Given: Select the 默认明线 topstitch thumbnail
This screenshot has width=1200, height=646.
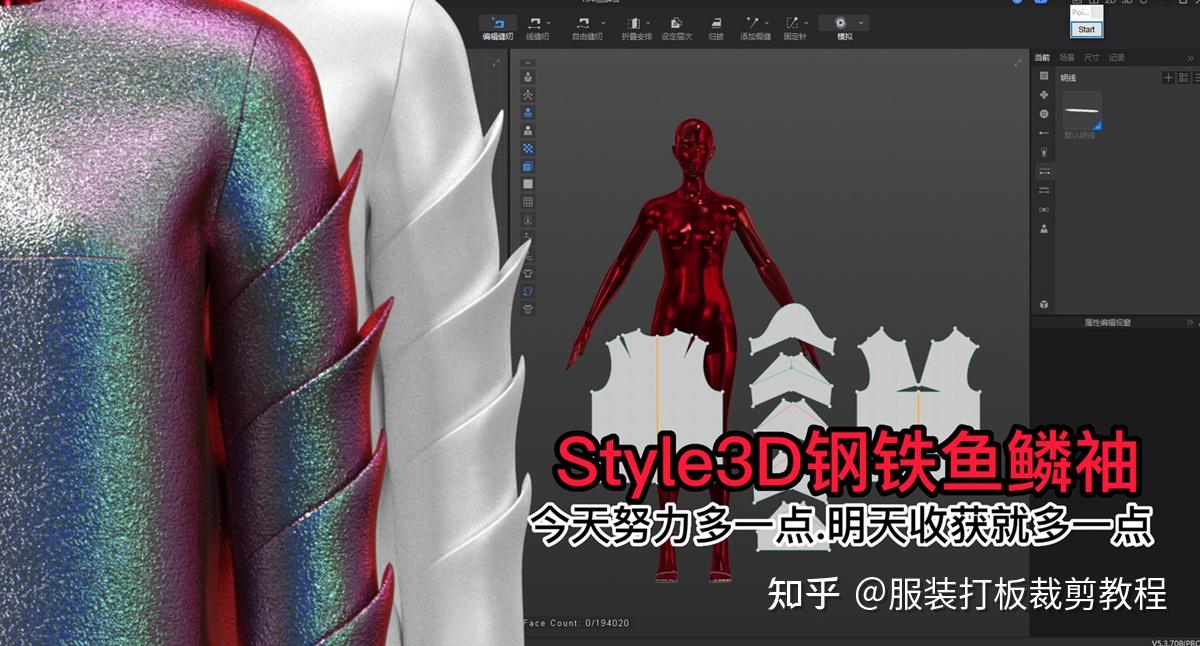Looking at the screenshot, I should click(x=1082, y=110).
